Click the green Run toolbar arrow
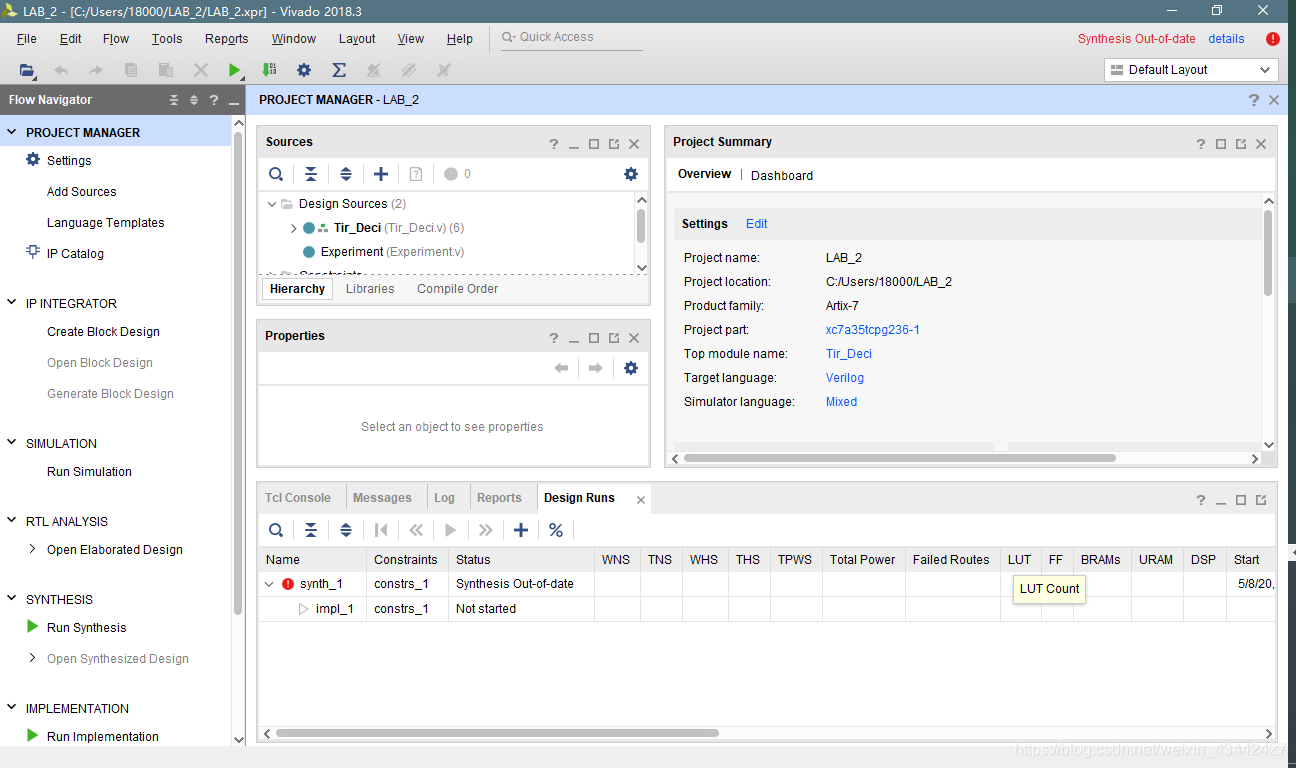Viewport: 1296px width, 768px height. click(234, 70)
